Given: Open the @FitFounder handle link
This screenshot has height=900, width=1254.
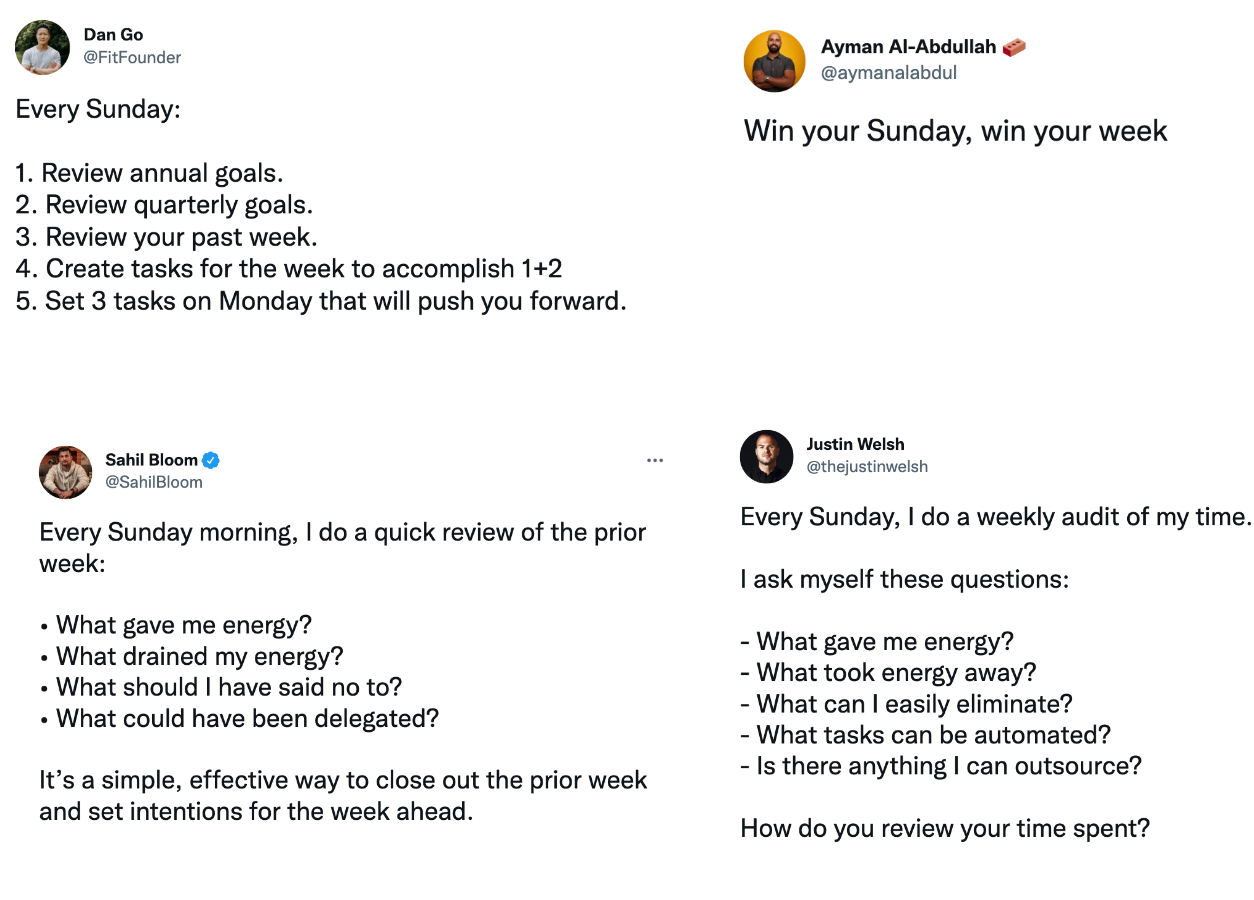Looking at the screenshot, I should (133, 58).
